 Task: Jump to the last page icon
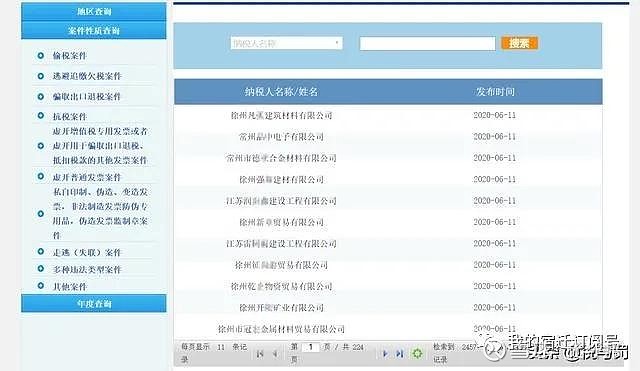(x=400, y=353)
